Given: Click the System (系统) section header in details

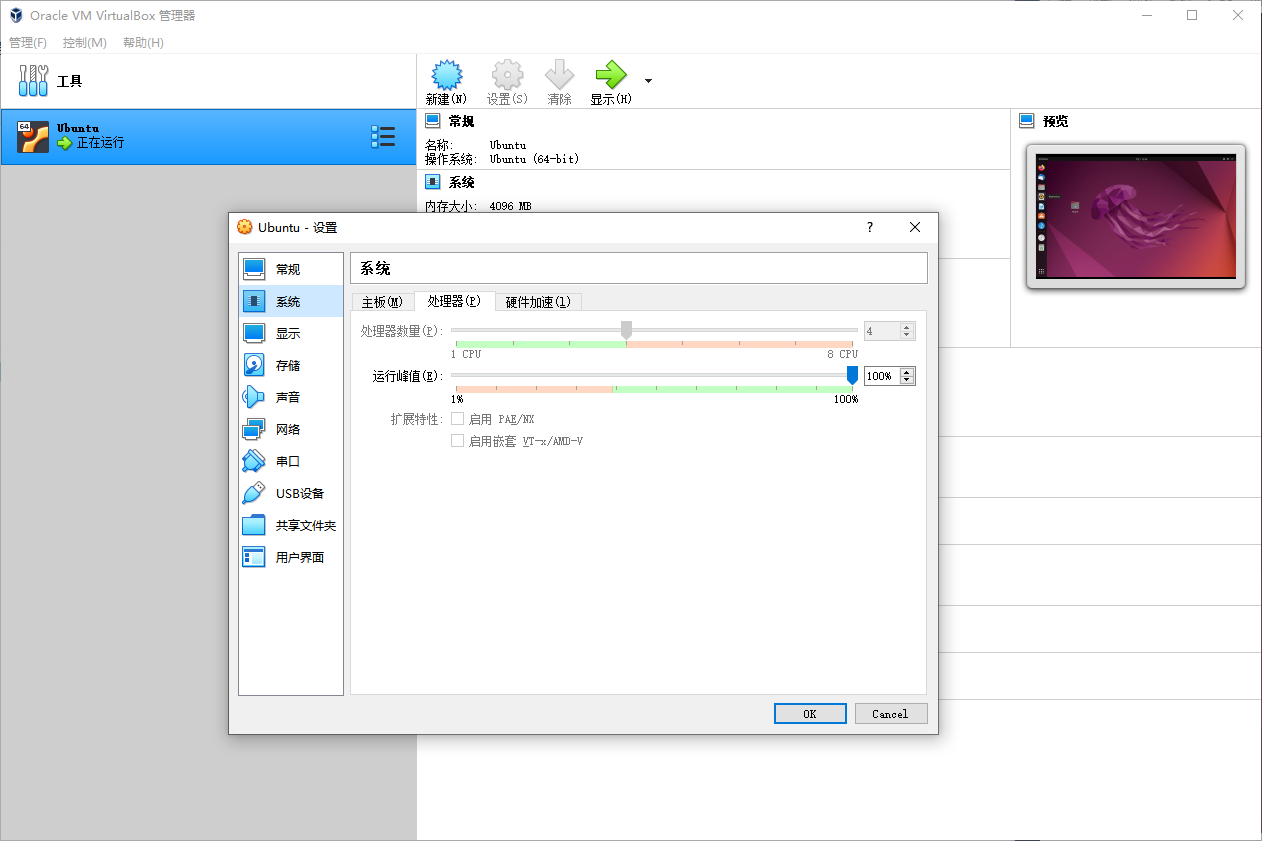Looking at the screenshot, I should click(x=461, y=182).
